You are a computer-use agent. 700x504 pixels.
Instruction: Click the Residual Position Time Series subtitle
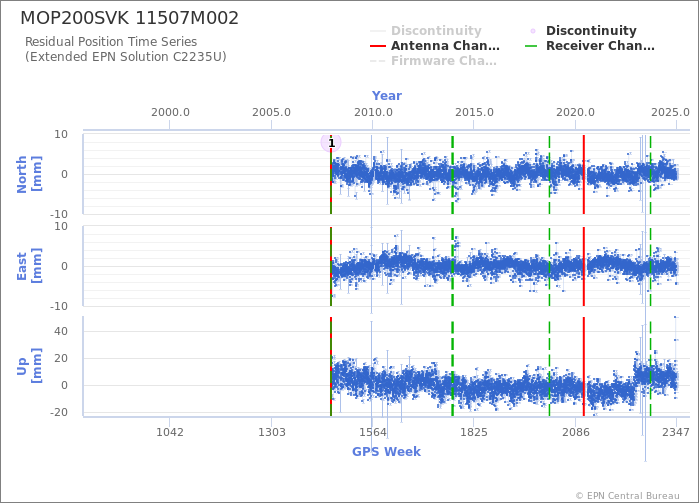click(x=111, y=42)
